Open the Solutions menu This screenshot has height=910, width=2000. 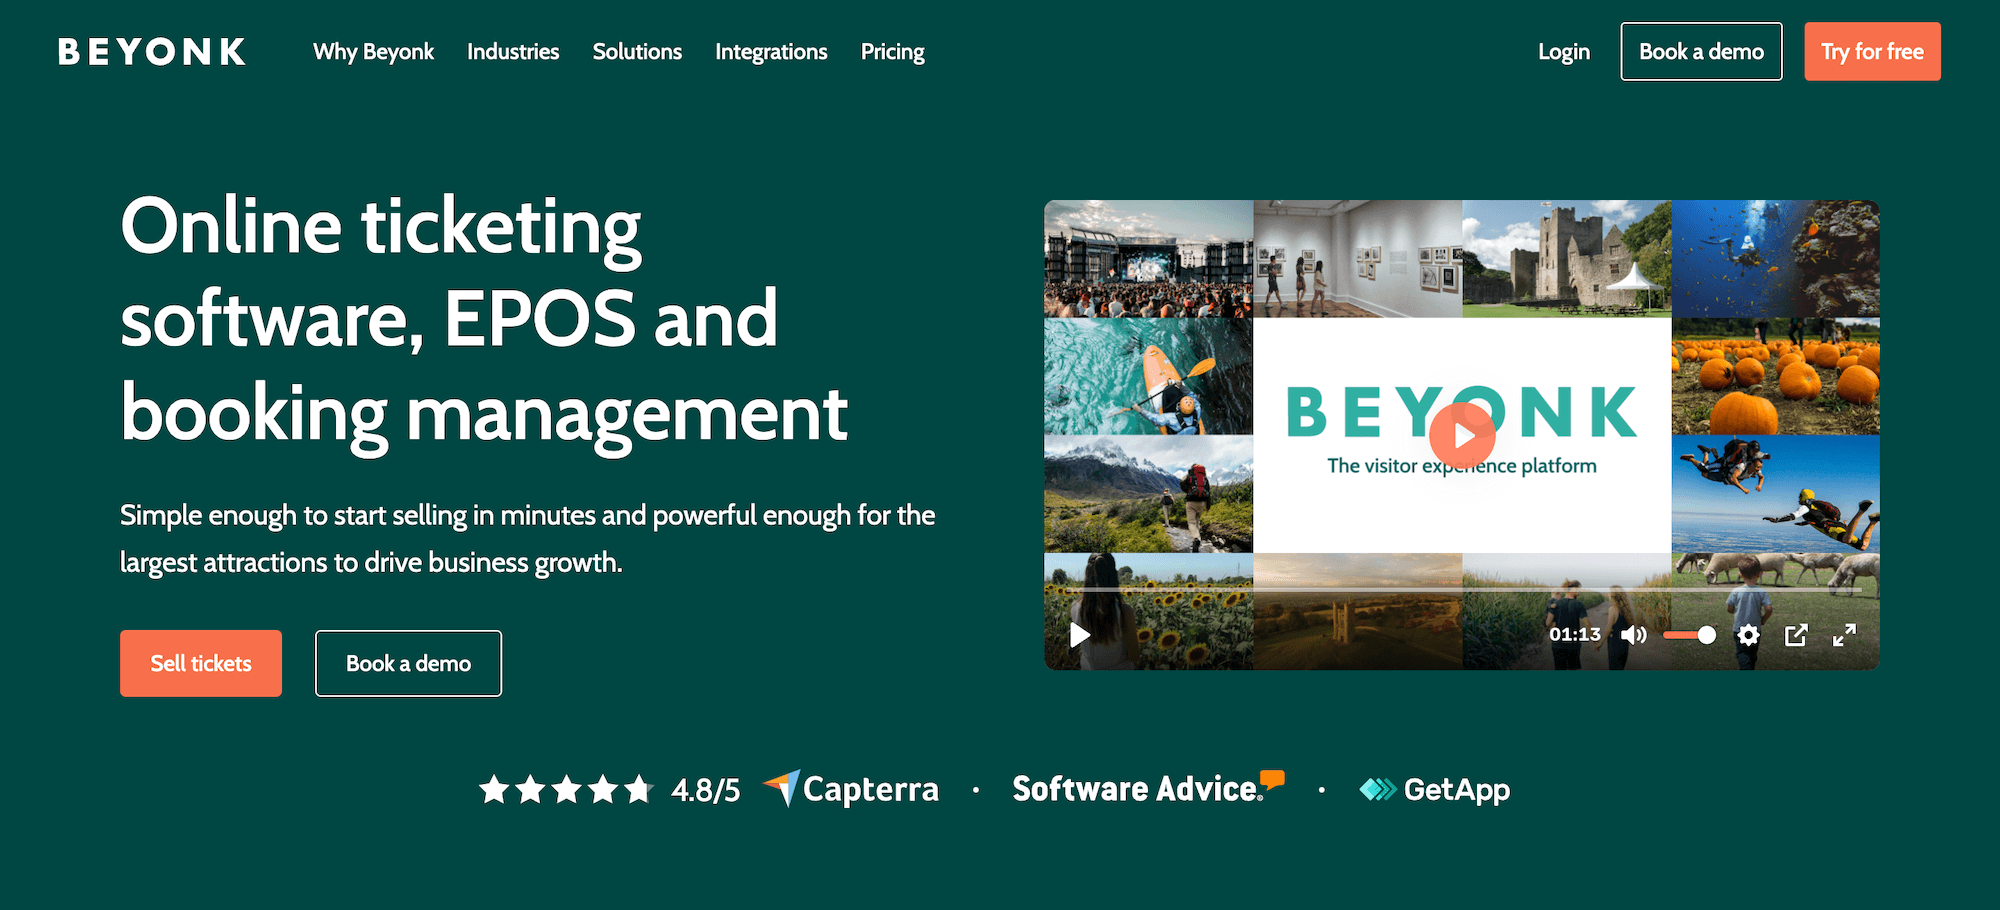click(x=637, y=52)
